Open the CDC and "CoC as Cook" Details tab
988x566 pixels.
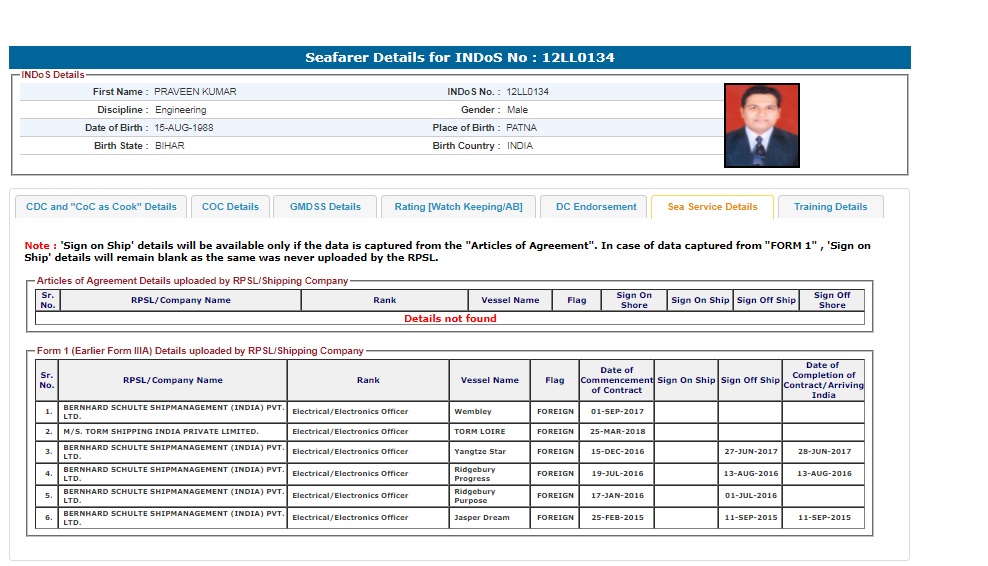[x=101, y=207]
